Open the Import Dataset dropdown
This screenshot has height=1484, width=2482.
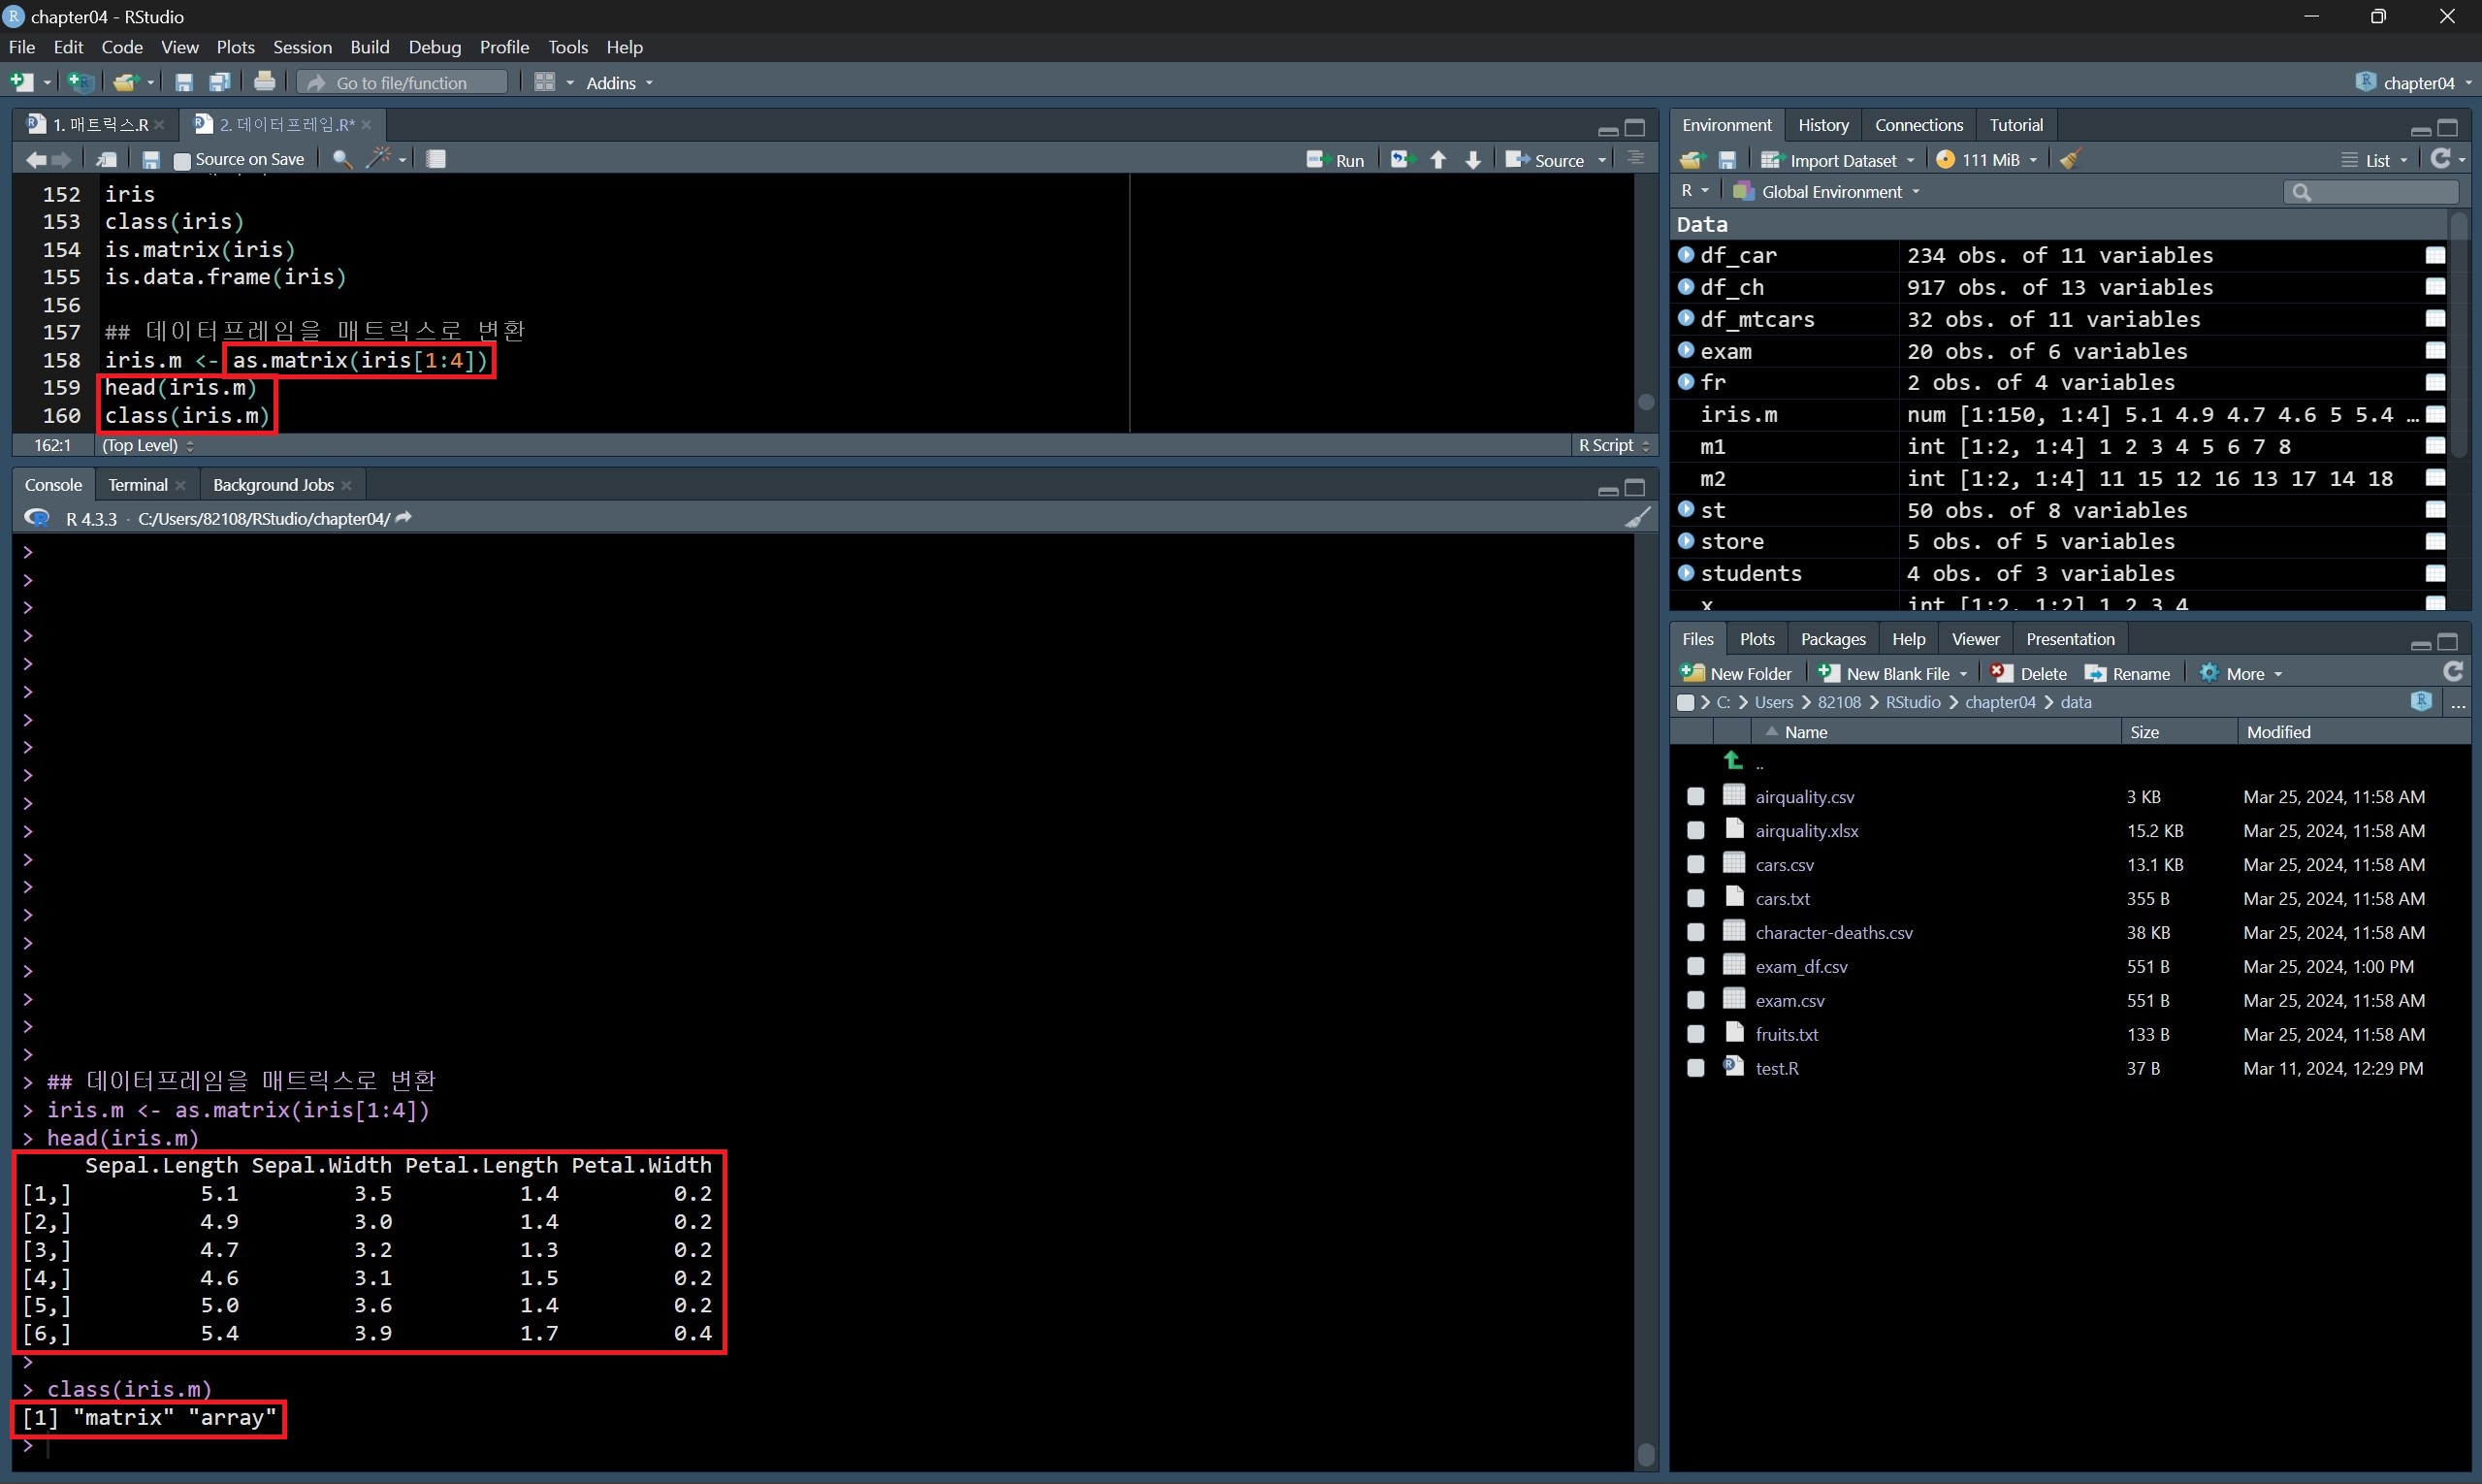tap(1839, 160)
